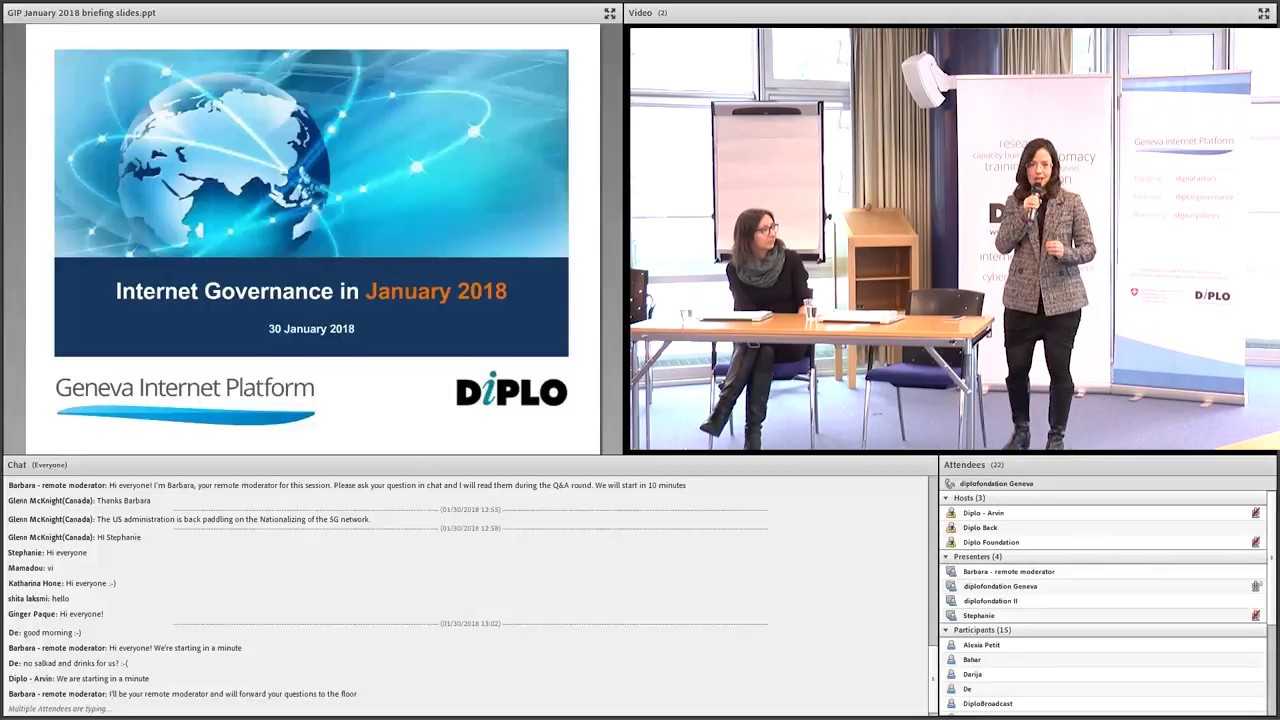Click host icon next to Diplo Foundation
The height and width of the screenshot is (720, 1280).
coord(951,542)
